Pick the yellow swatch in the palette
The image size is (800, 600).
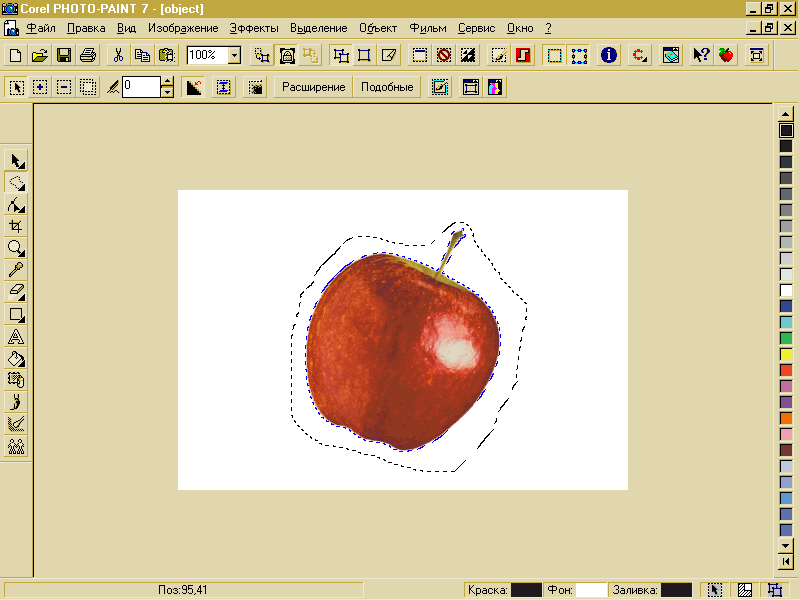click(x=786, y=354)
